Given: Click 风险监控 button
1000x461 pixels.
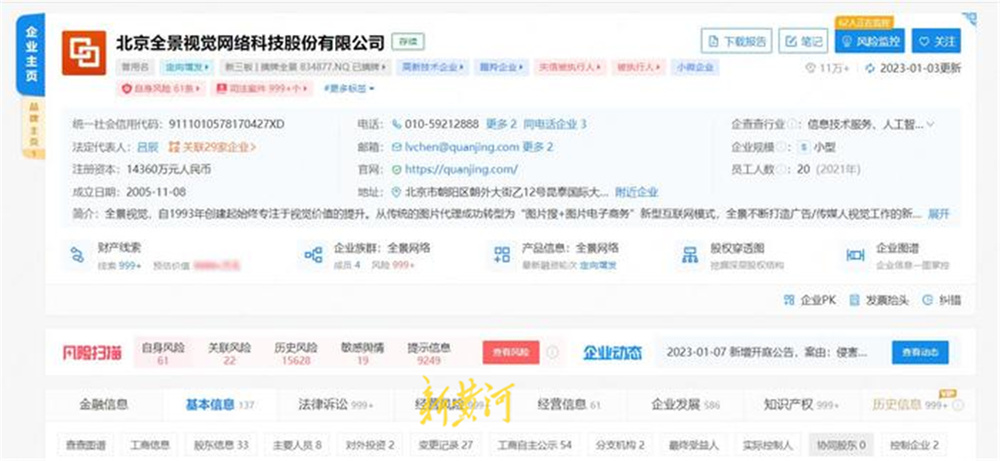Looking at the screenshot, I should 871,41.
